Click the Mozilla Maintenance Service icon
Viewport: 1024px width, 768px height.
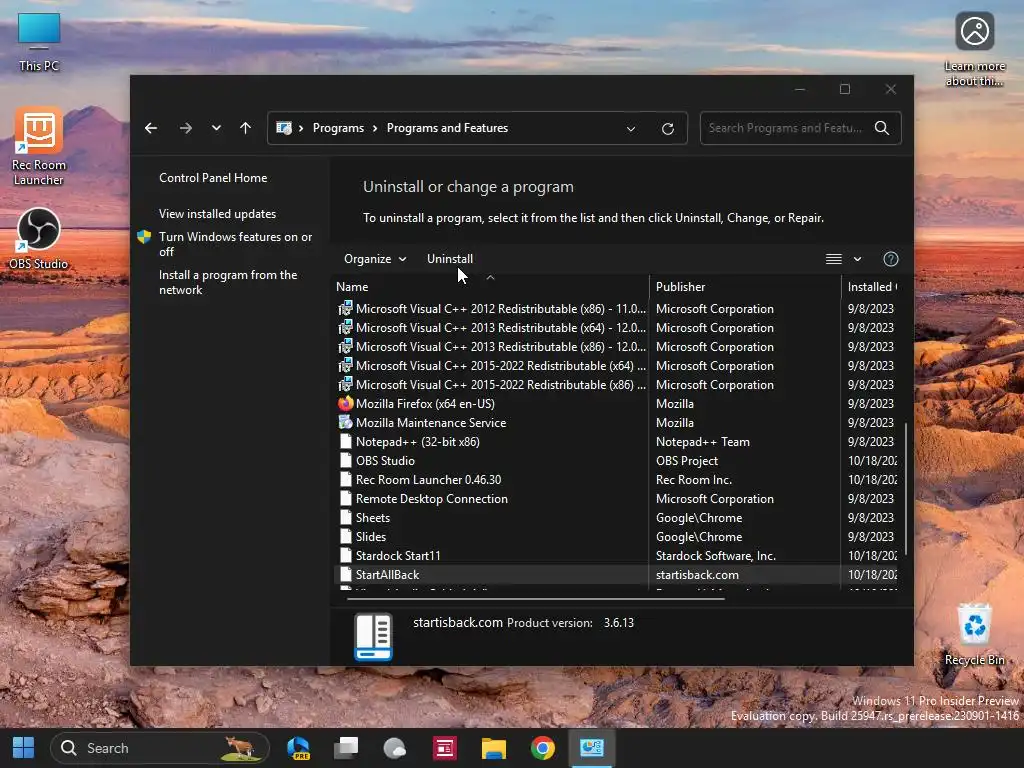click(x=345, y=423)
